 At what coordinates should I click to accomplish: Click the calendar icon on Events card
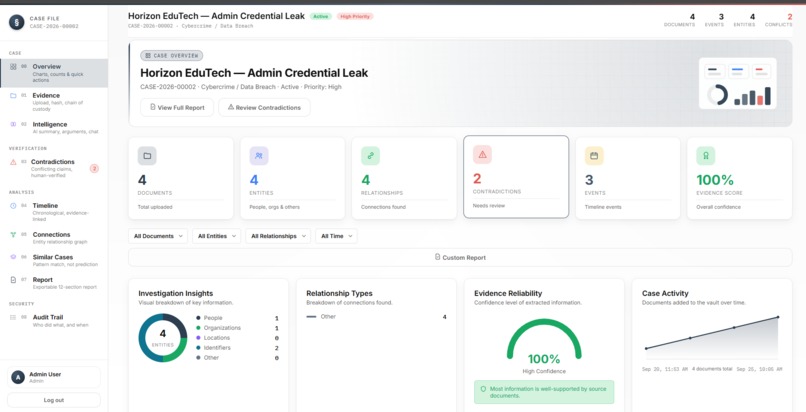coord(594,156)
